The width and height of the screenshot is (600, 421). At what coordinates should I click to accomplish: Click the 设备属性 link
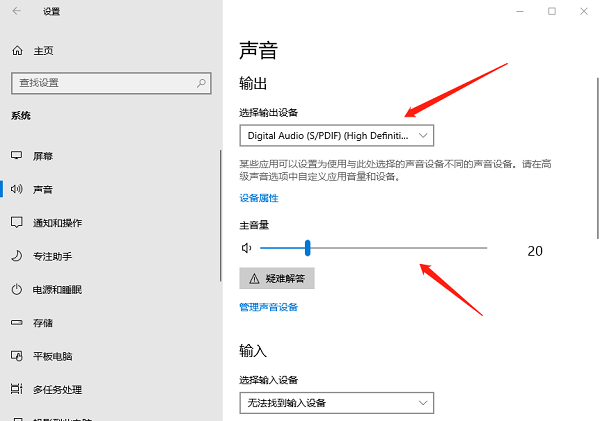tap(259, 198)
